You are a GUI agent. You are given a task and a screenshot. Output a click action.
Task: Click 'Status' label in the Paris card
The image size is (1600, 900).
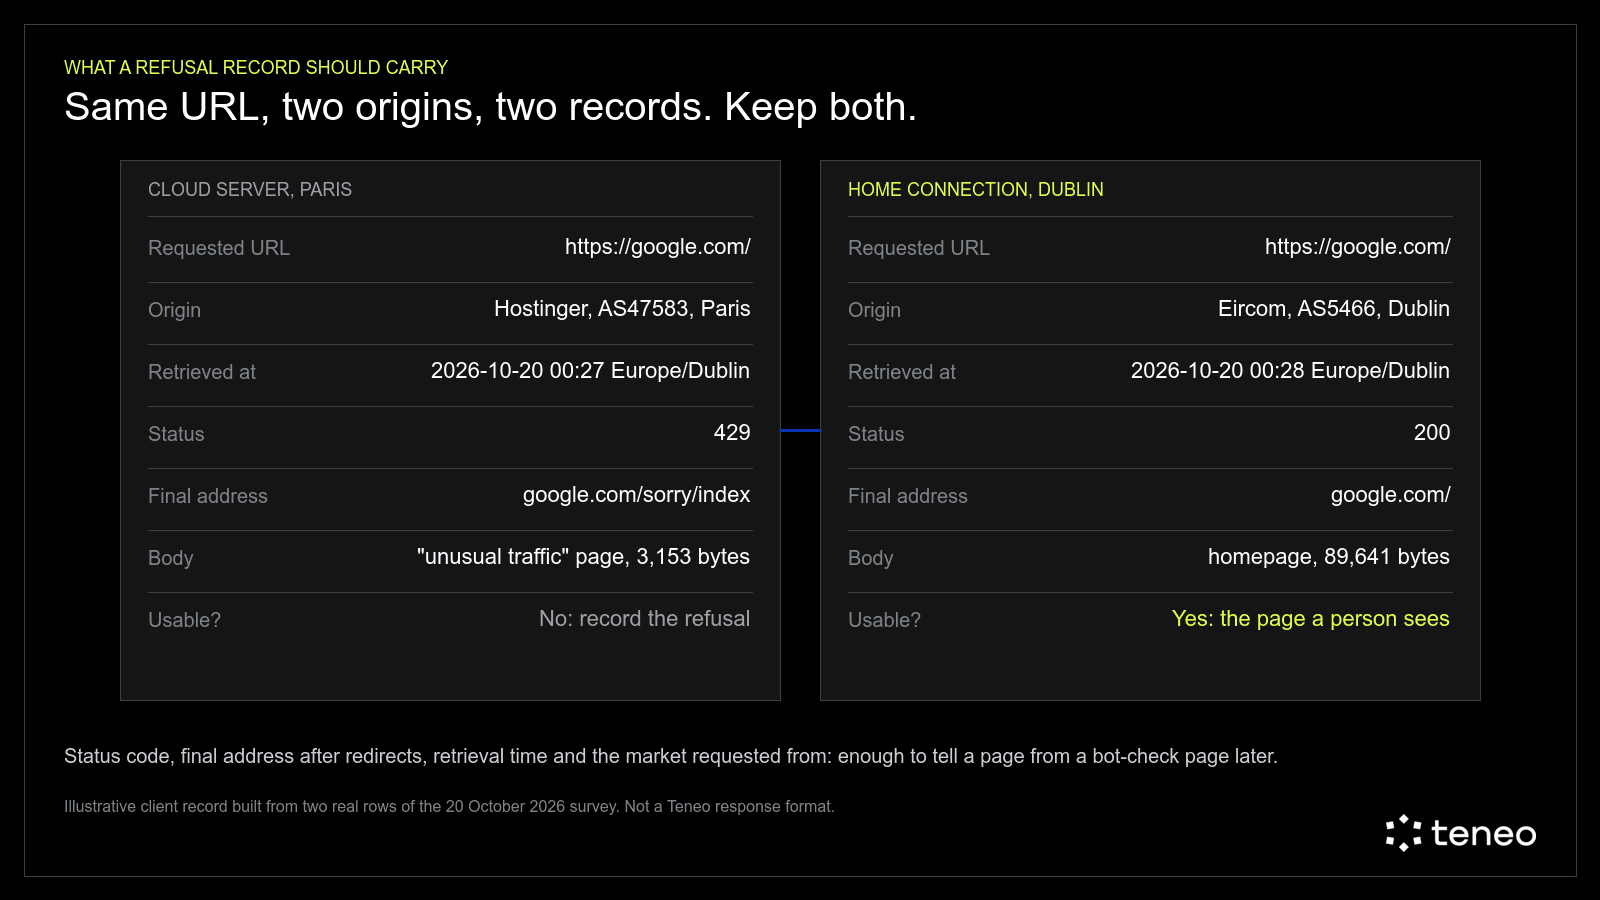(x=176, y=434)
